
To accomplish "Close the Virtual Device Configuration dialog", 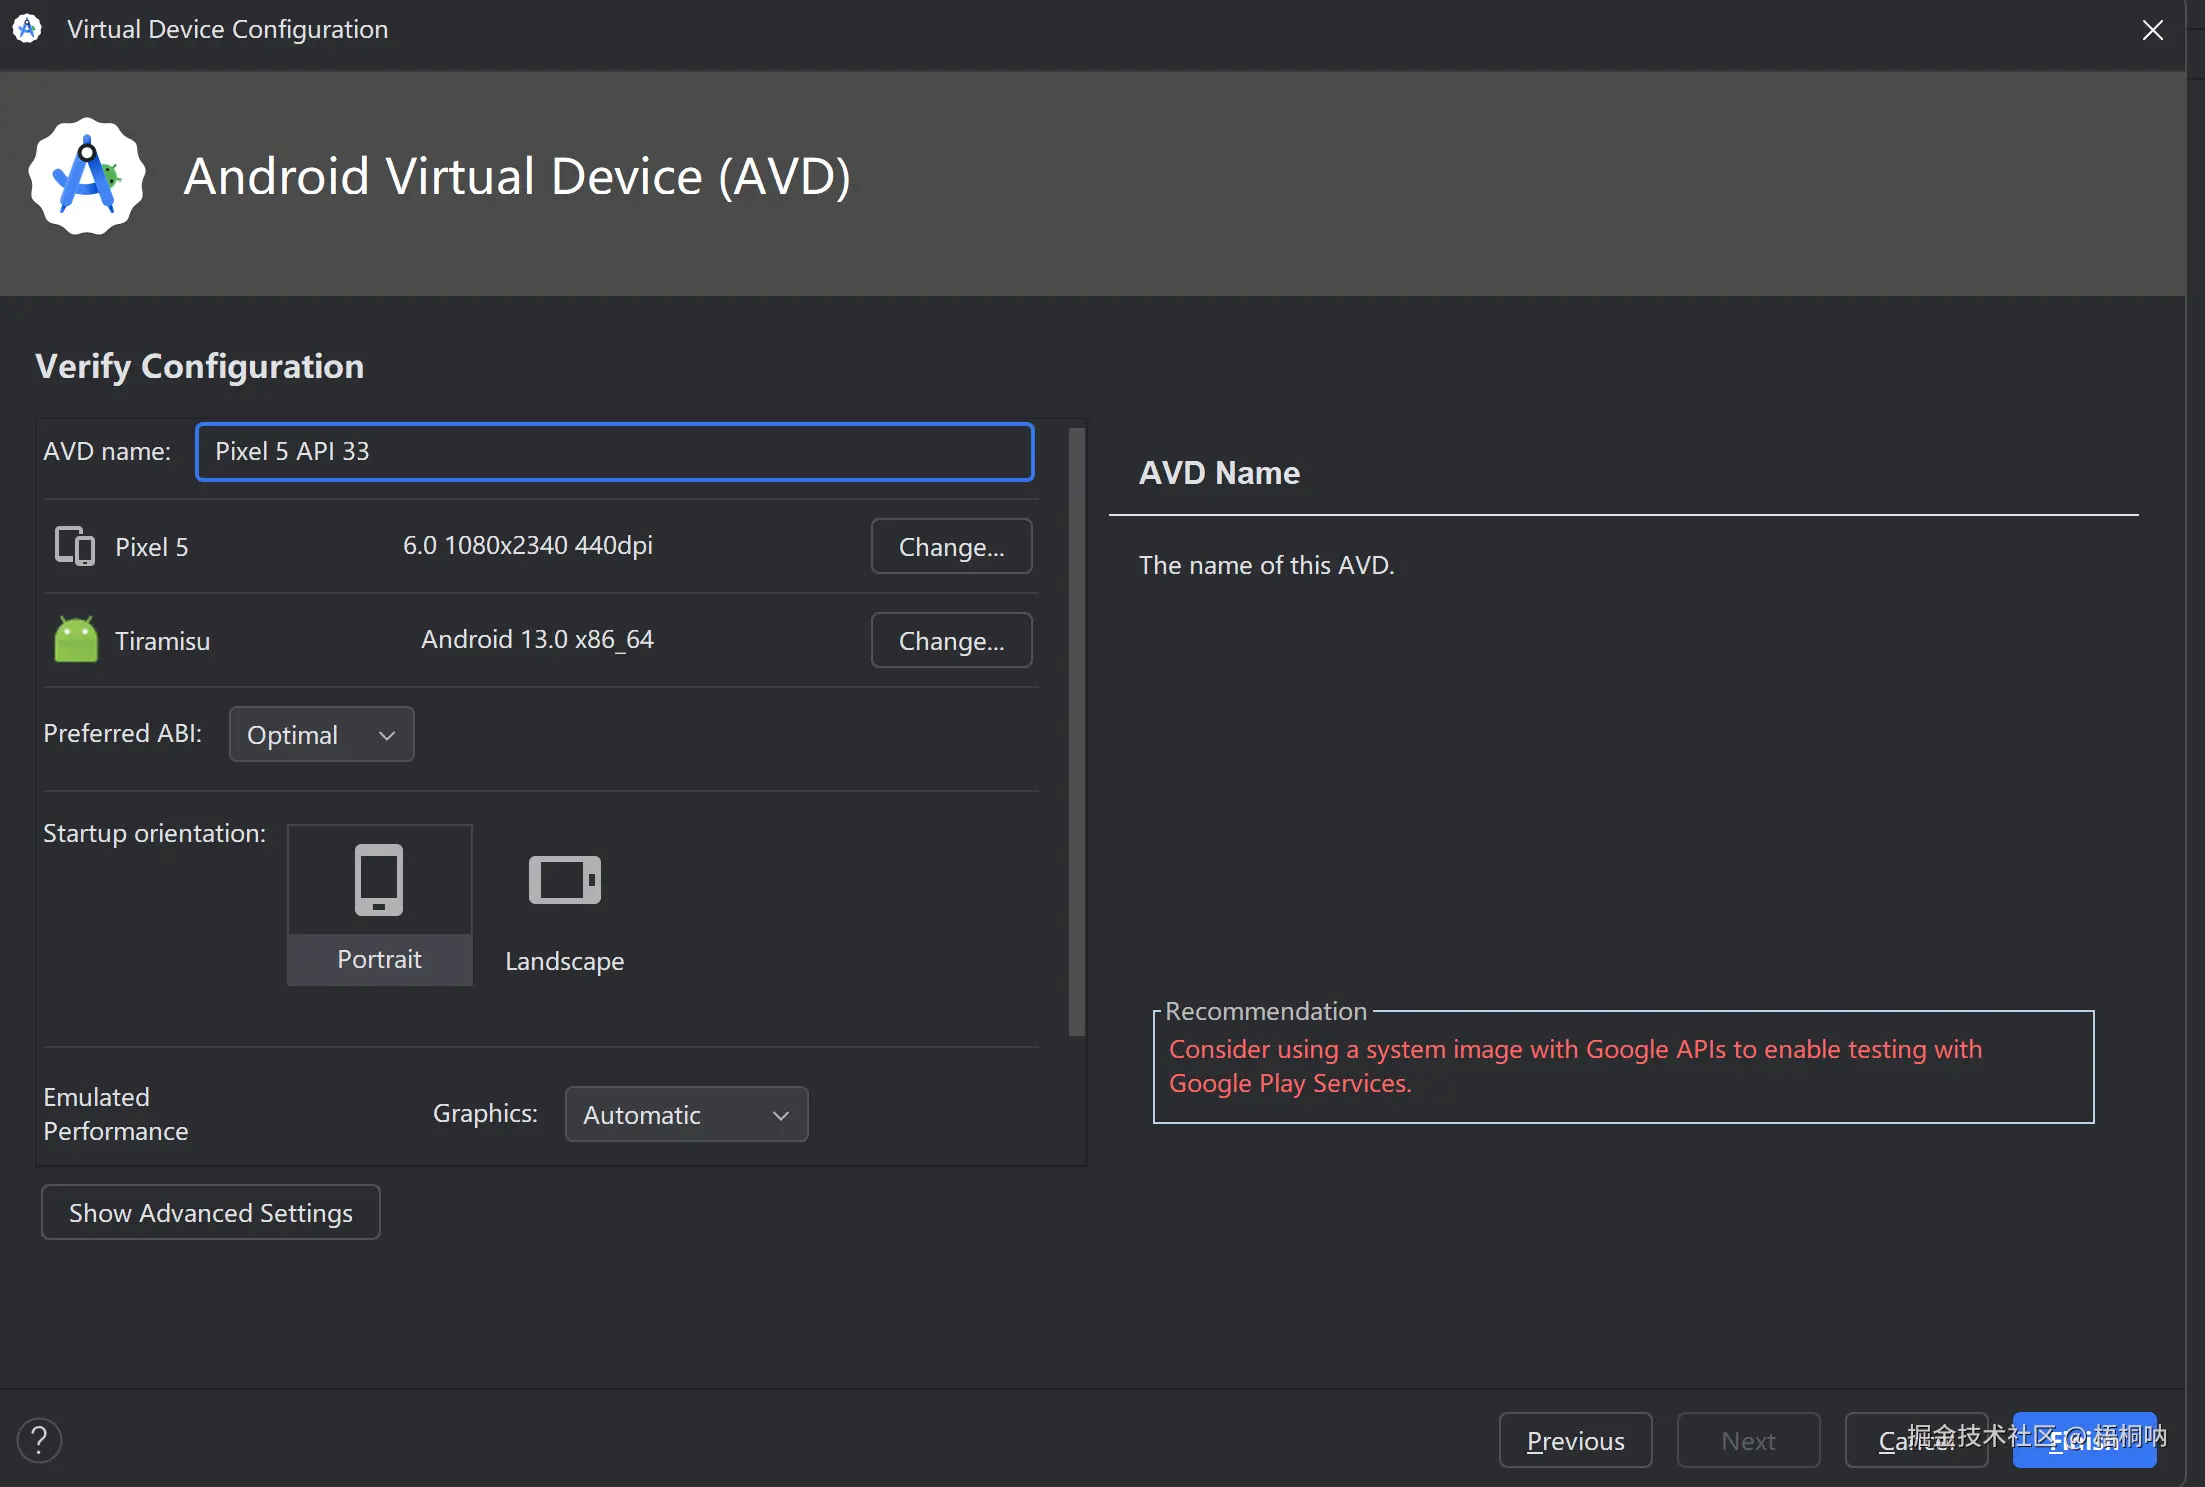I will 2153,30.
